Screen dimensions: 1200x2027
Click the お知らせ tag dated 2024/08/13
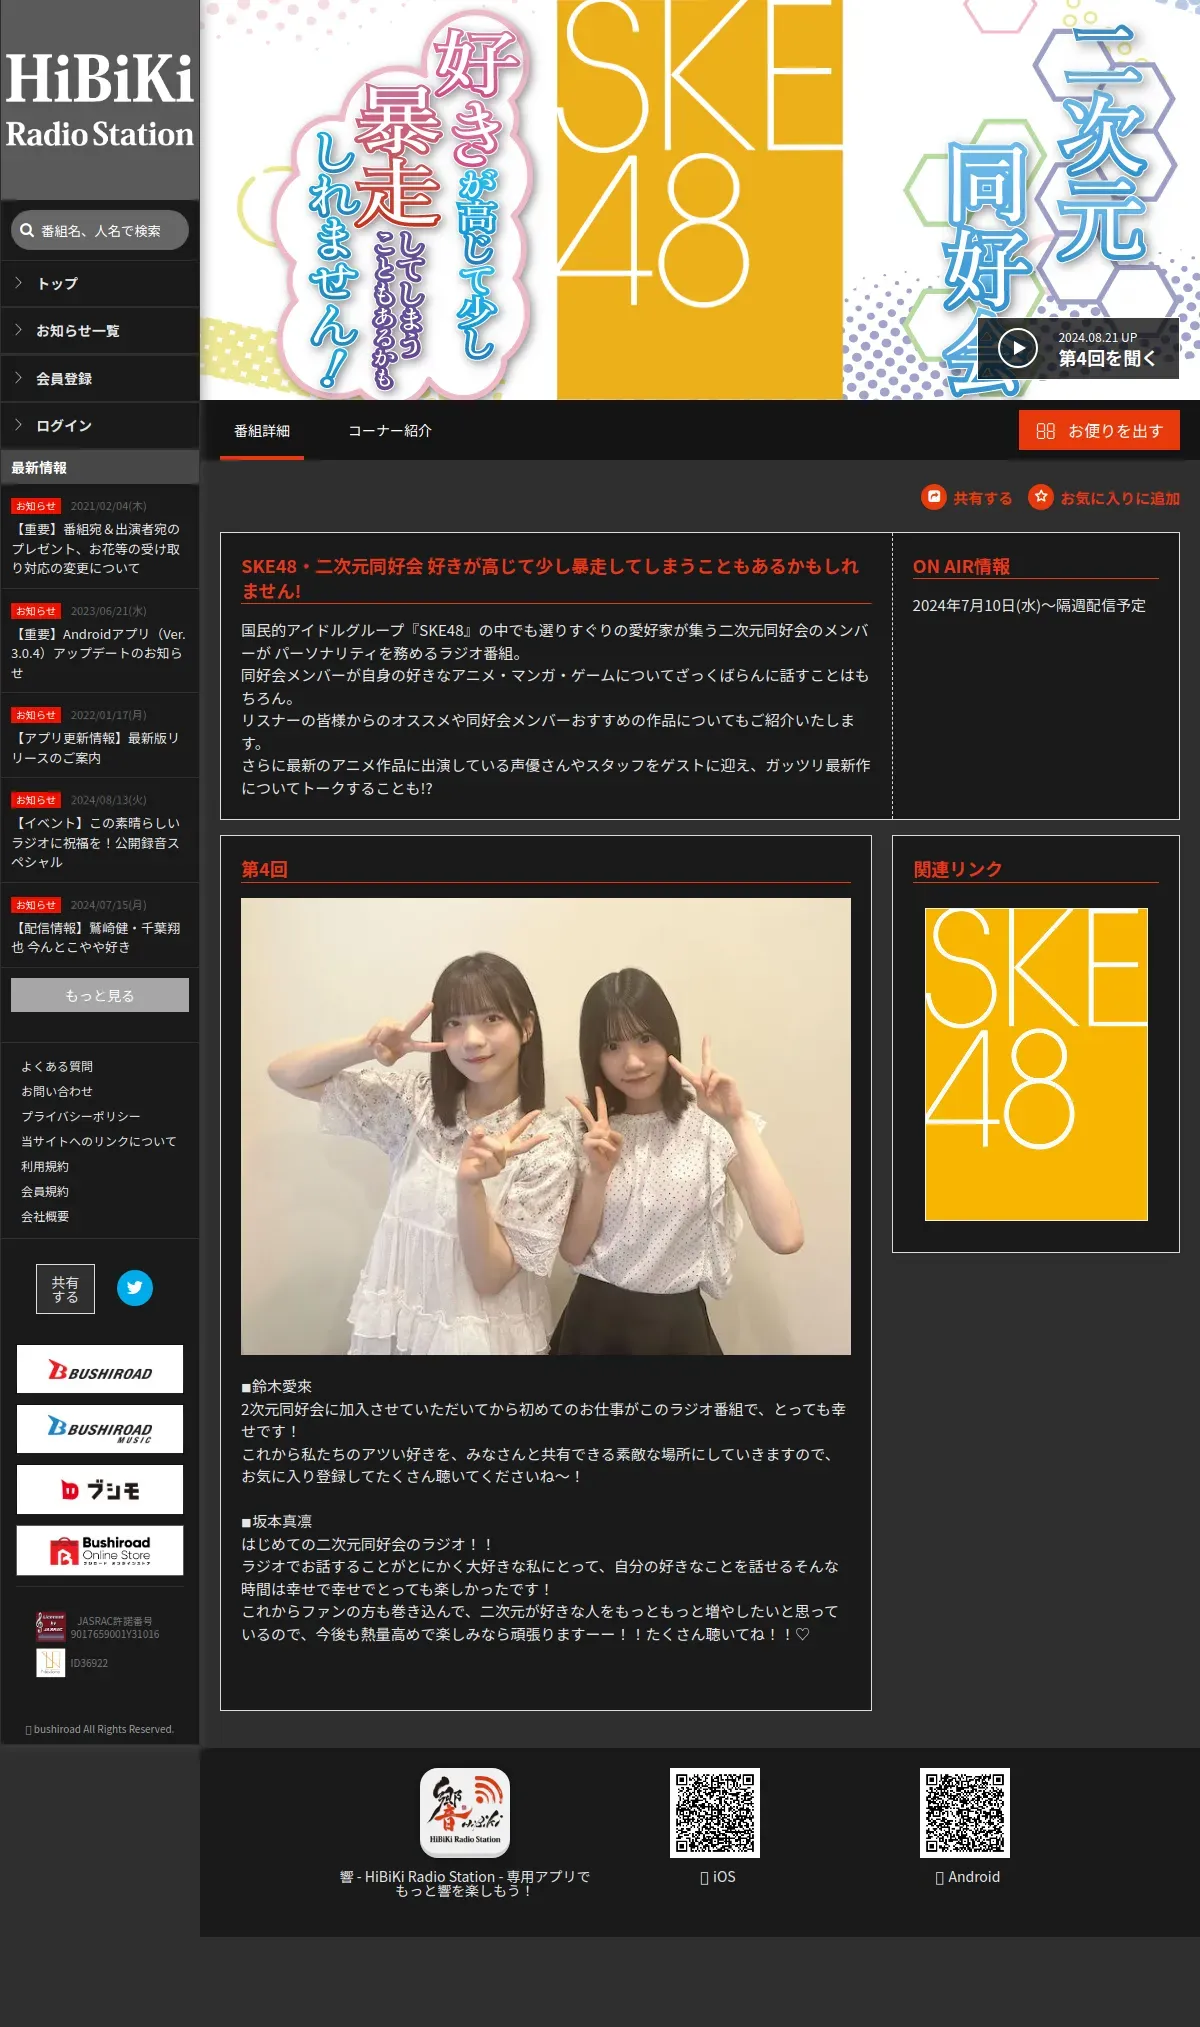[36, 800]
